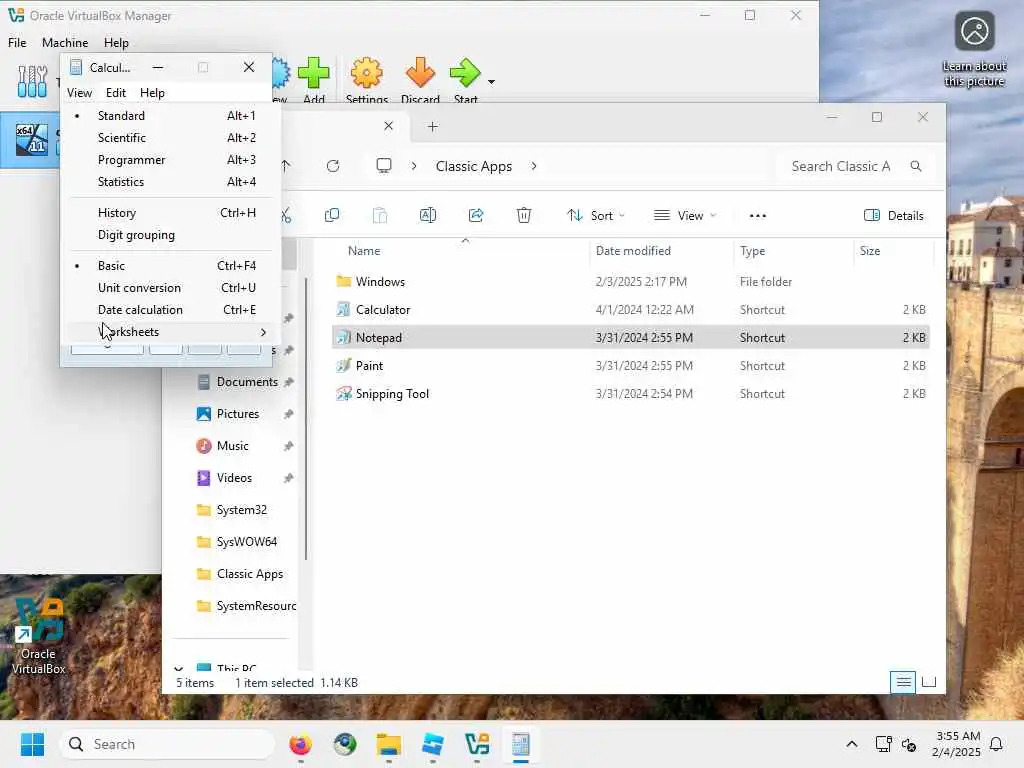The width and height of the screenshot is (1024, 768).
Task: Sort by Type column header
Action: [752, 251]
